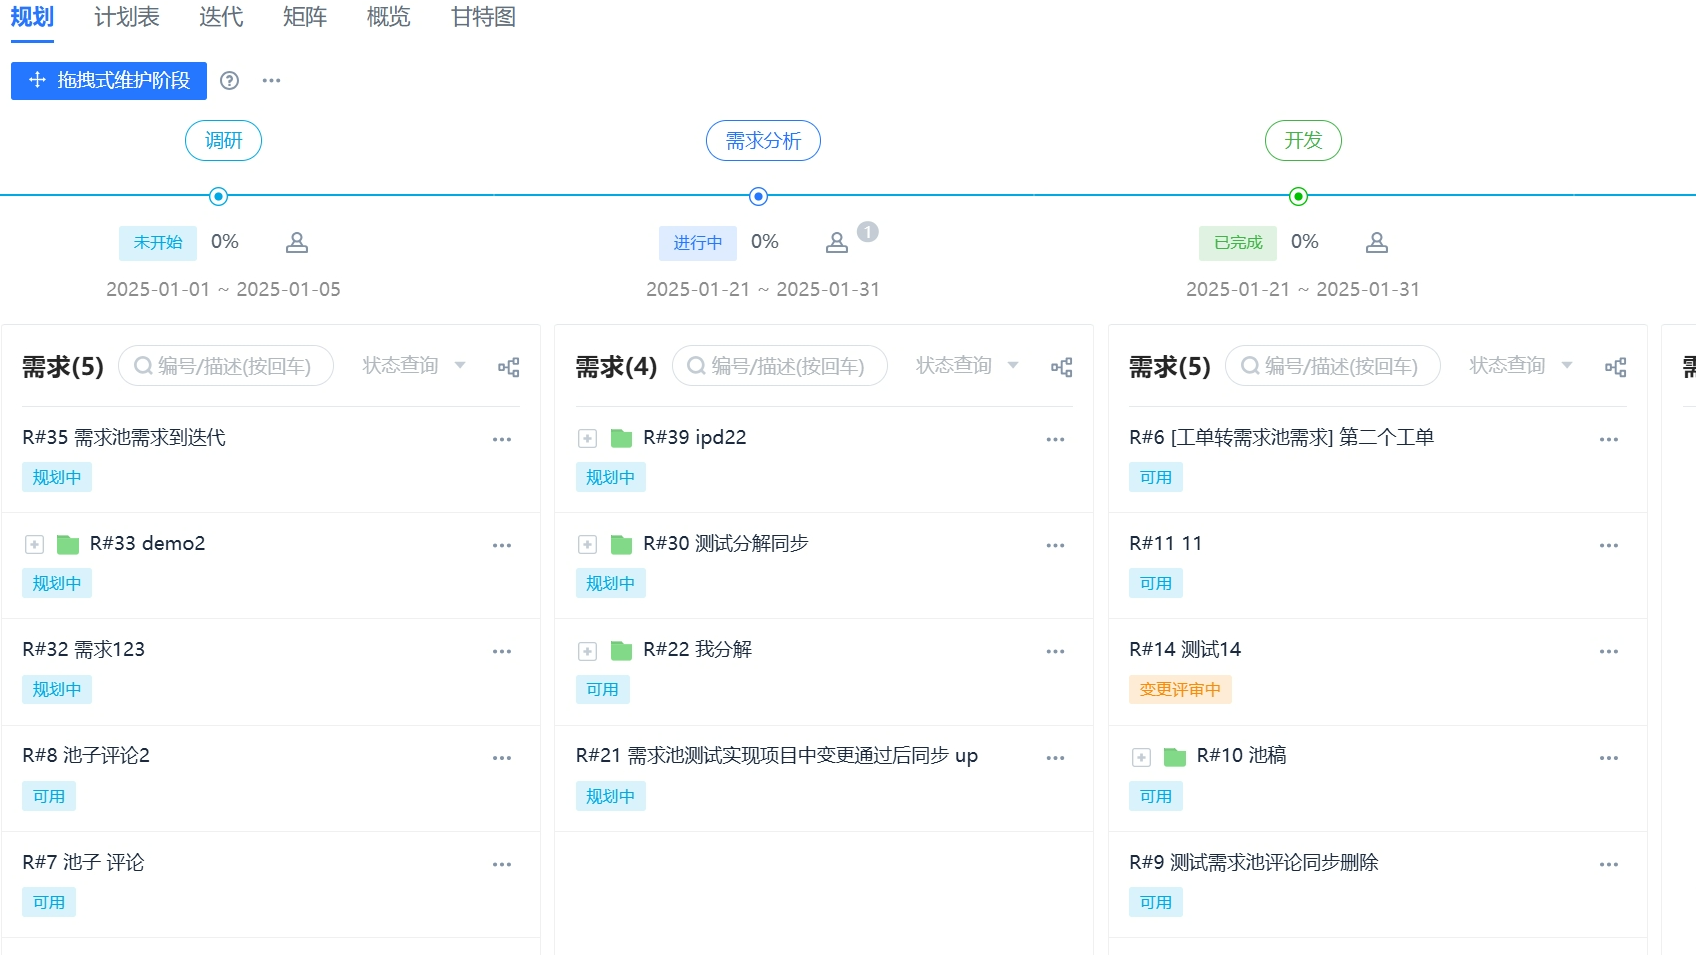This screenshot has height=955, width=1696.
Task: Click green folder icon of R#39 ipd22
Action: click(x=621, y=438)
